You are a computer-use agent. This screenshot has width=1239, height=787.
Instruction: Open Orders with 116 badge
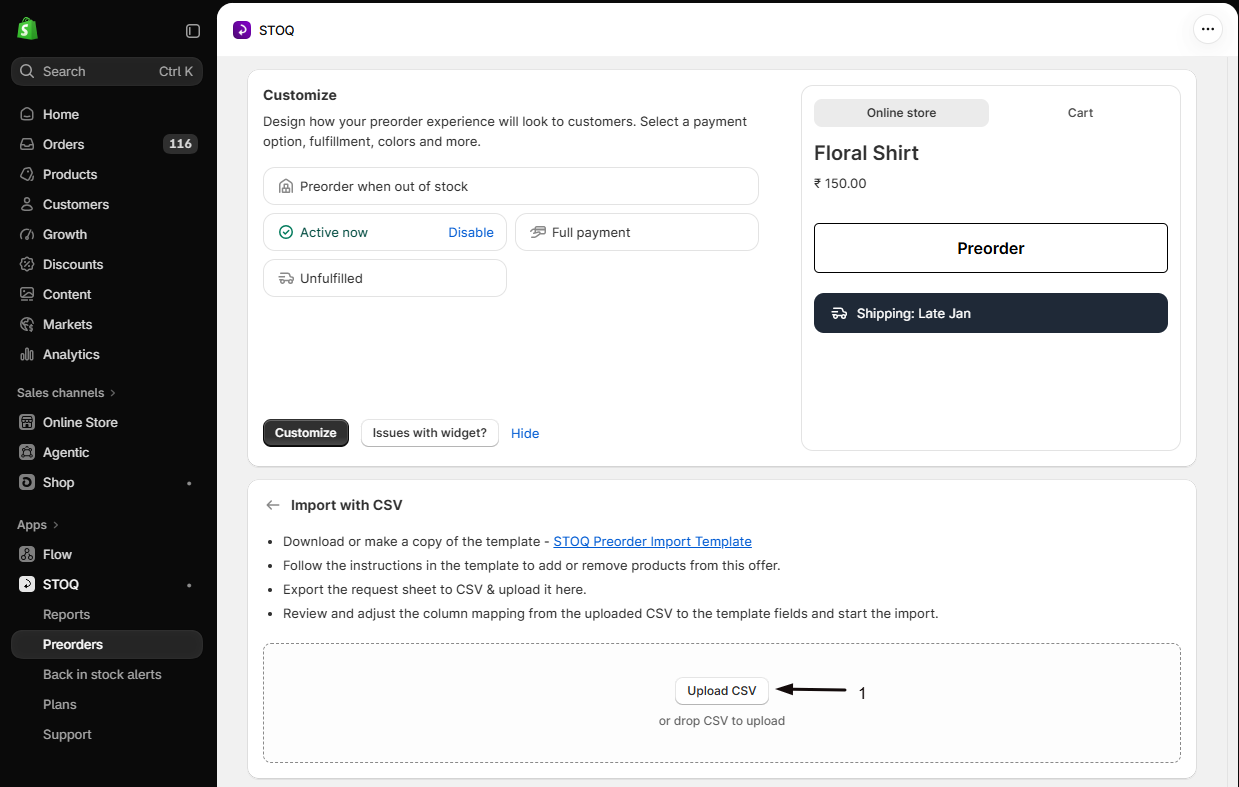pos(107,144)
